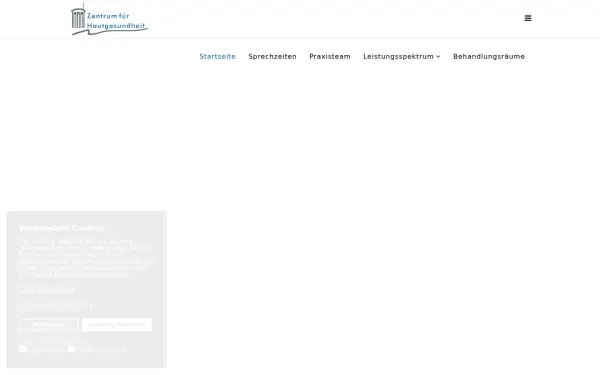Toggle the right checkbox in cookie banner

tap(71, 348)
